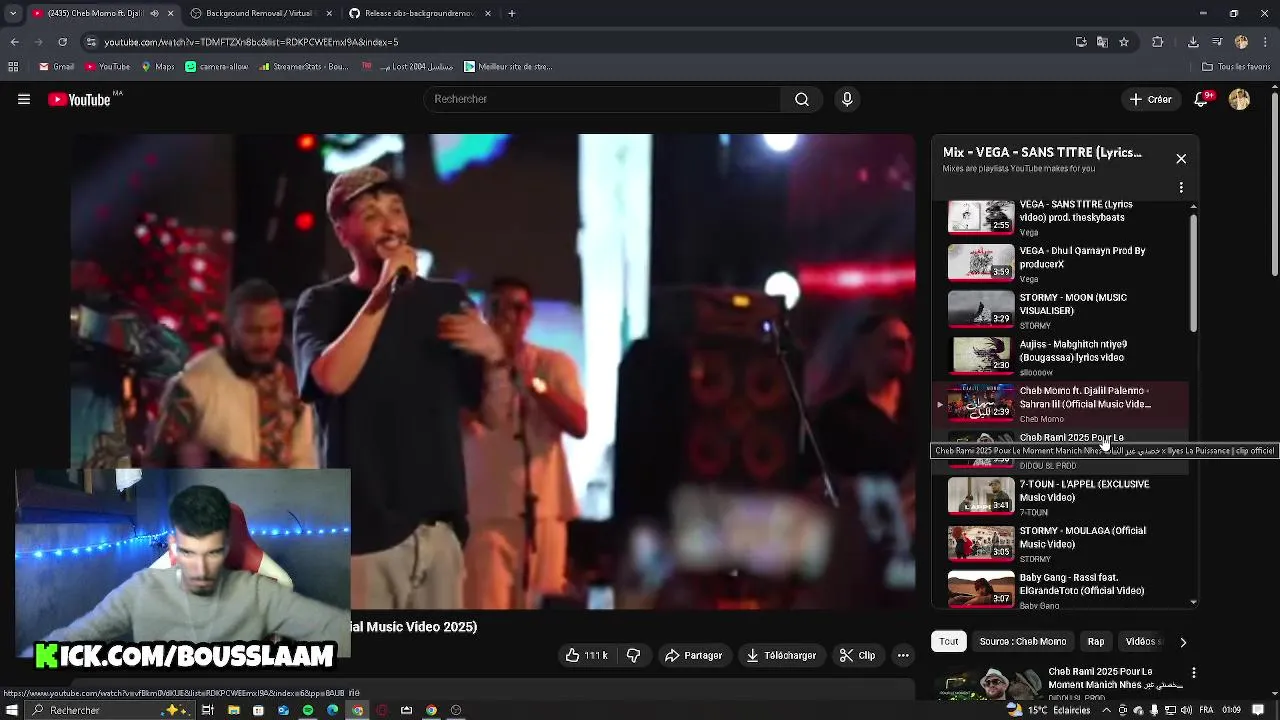Reload the page in Chrome
The width and height of the screenshot is (1280, 720).
point(62,42)
